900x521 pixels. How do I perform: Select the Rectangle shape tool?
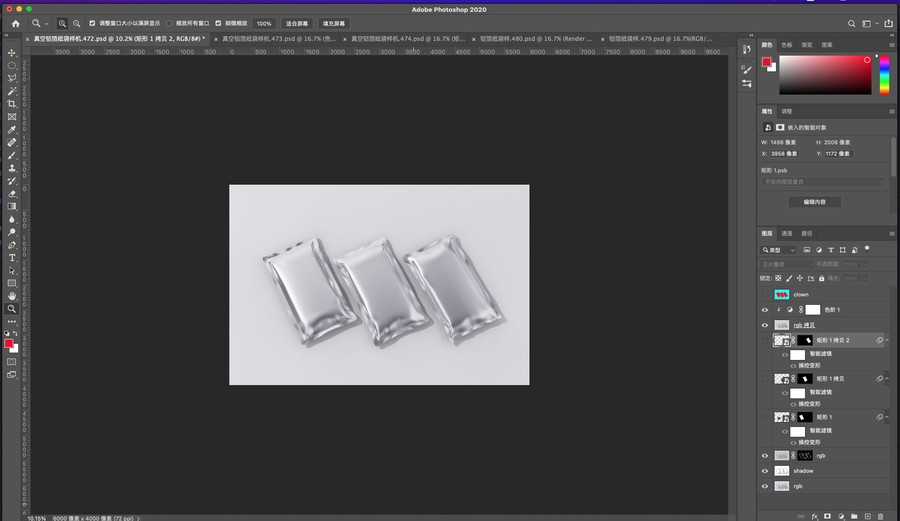pyautogui.click(x=11, y=283)
